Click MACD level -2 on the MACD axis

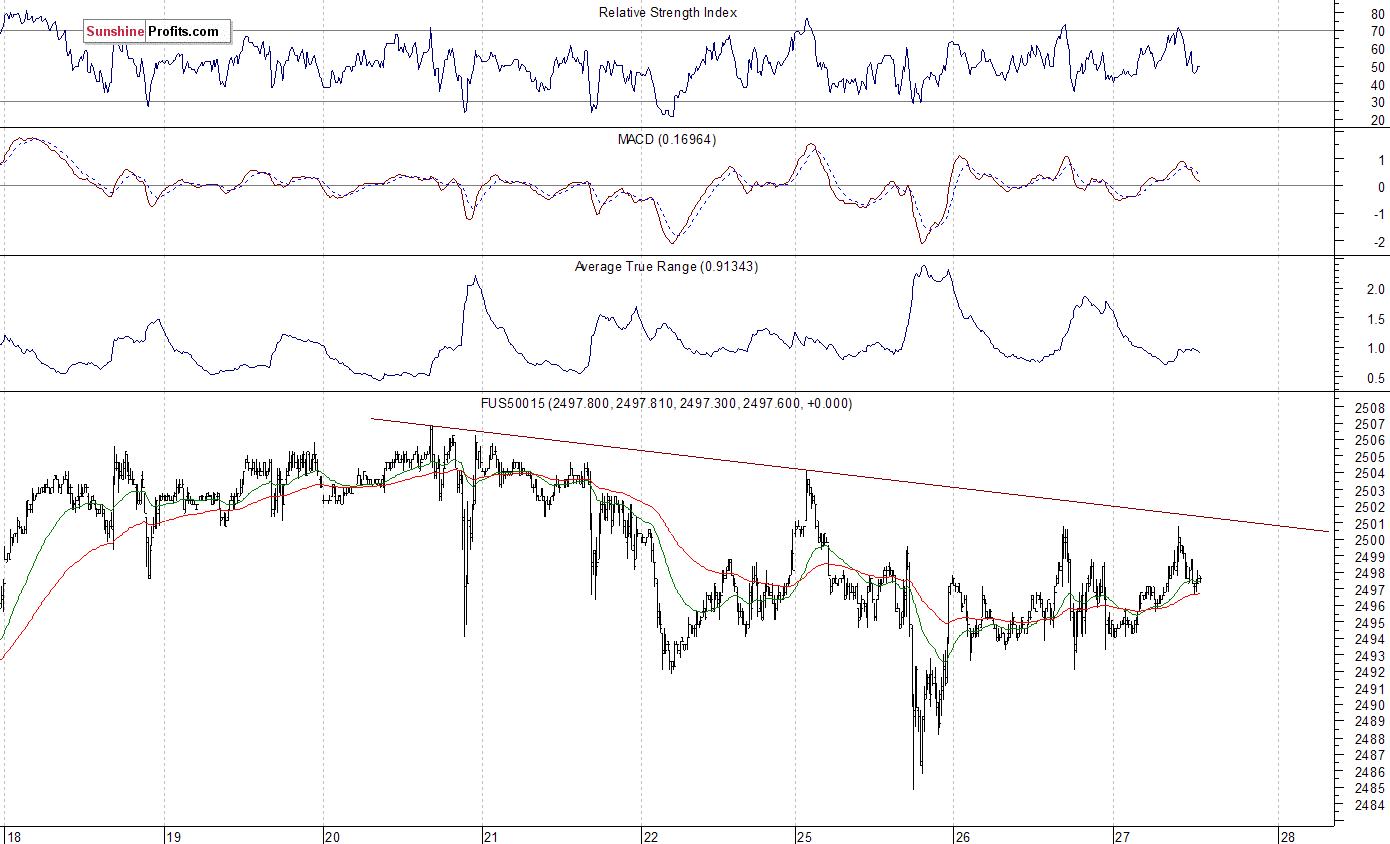(x=1378, y=243)
